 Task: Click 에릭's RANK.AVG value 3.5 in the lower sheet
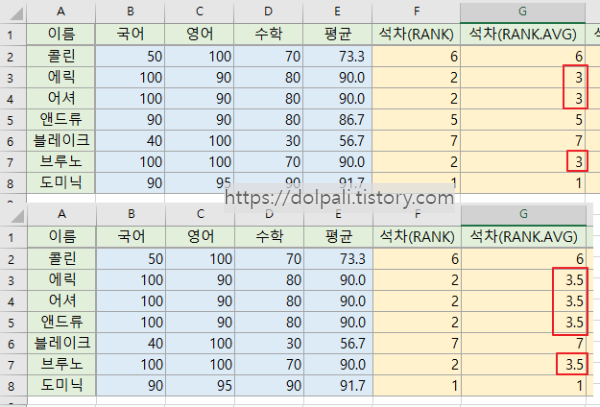524,280
